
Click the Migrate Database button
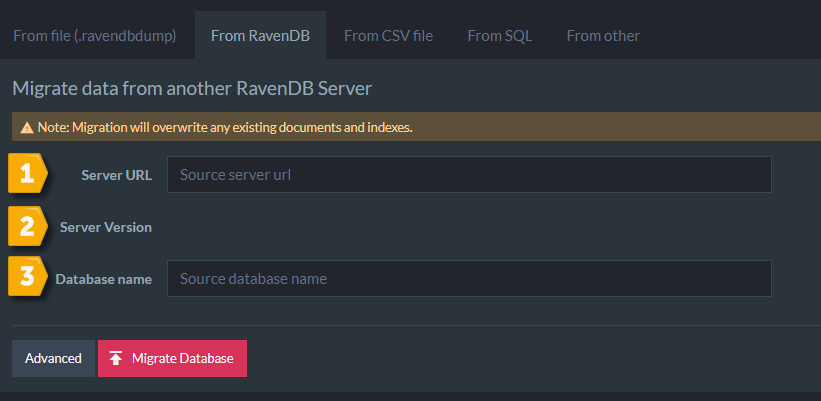[172, 359]
